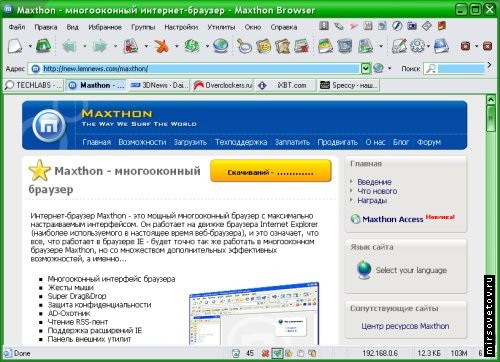Click the feather icon in utilities bar
This screenshot has width=500, height=362.
tap(339, 26)
